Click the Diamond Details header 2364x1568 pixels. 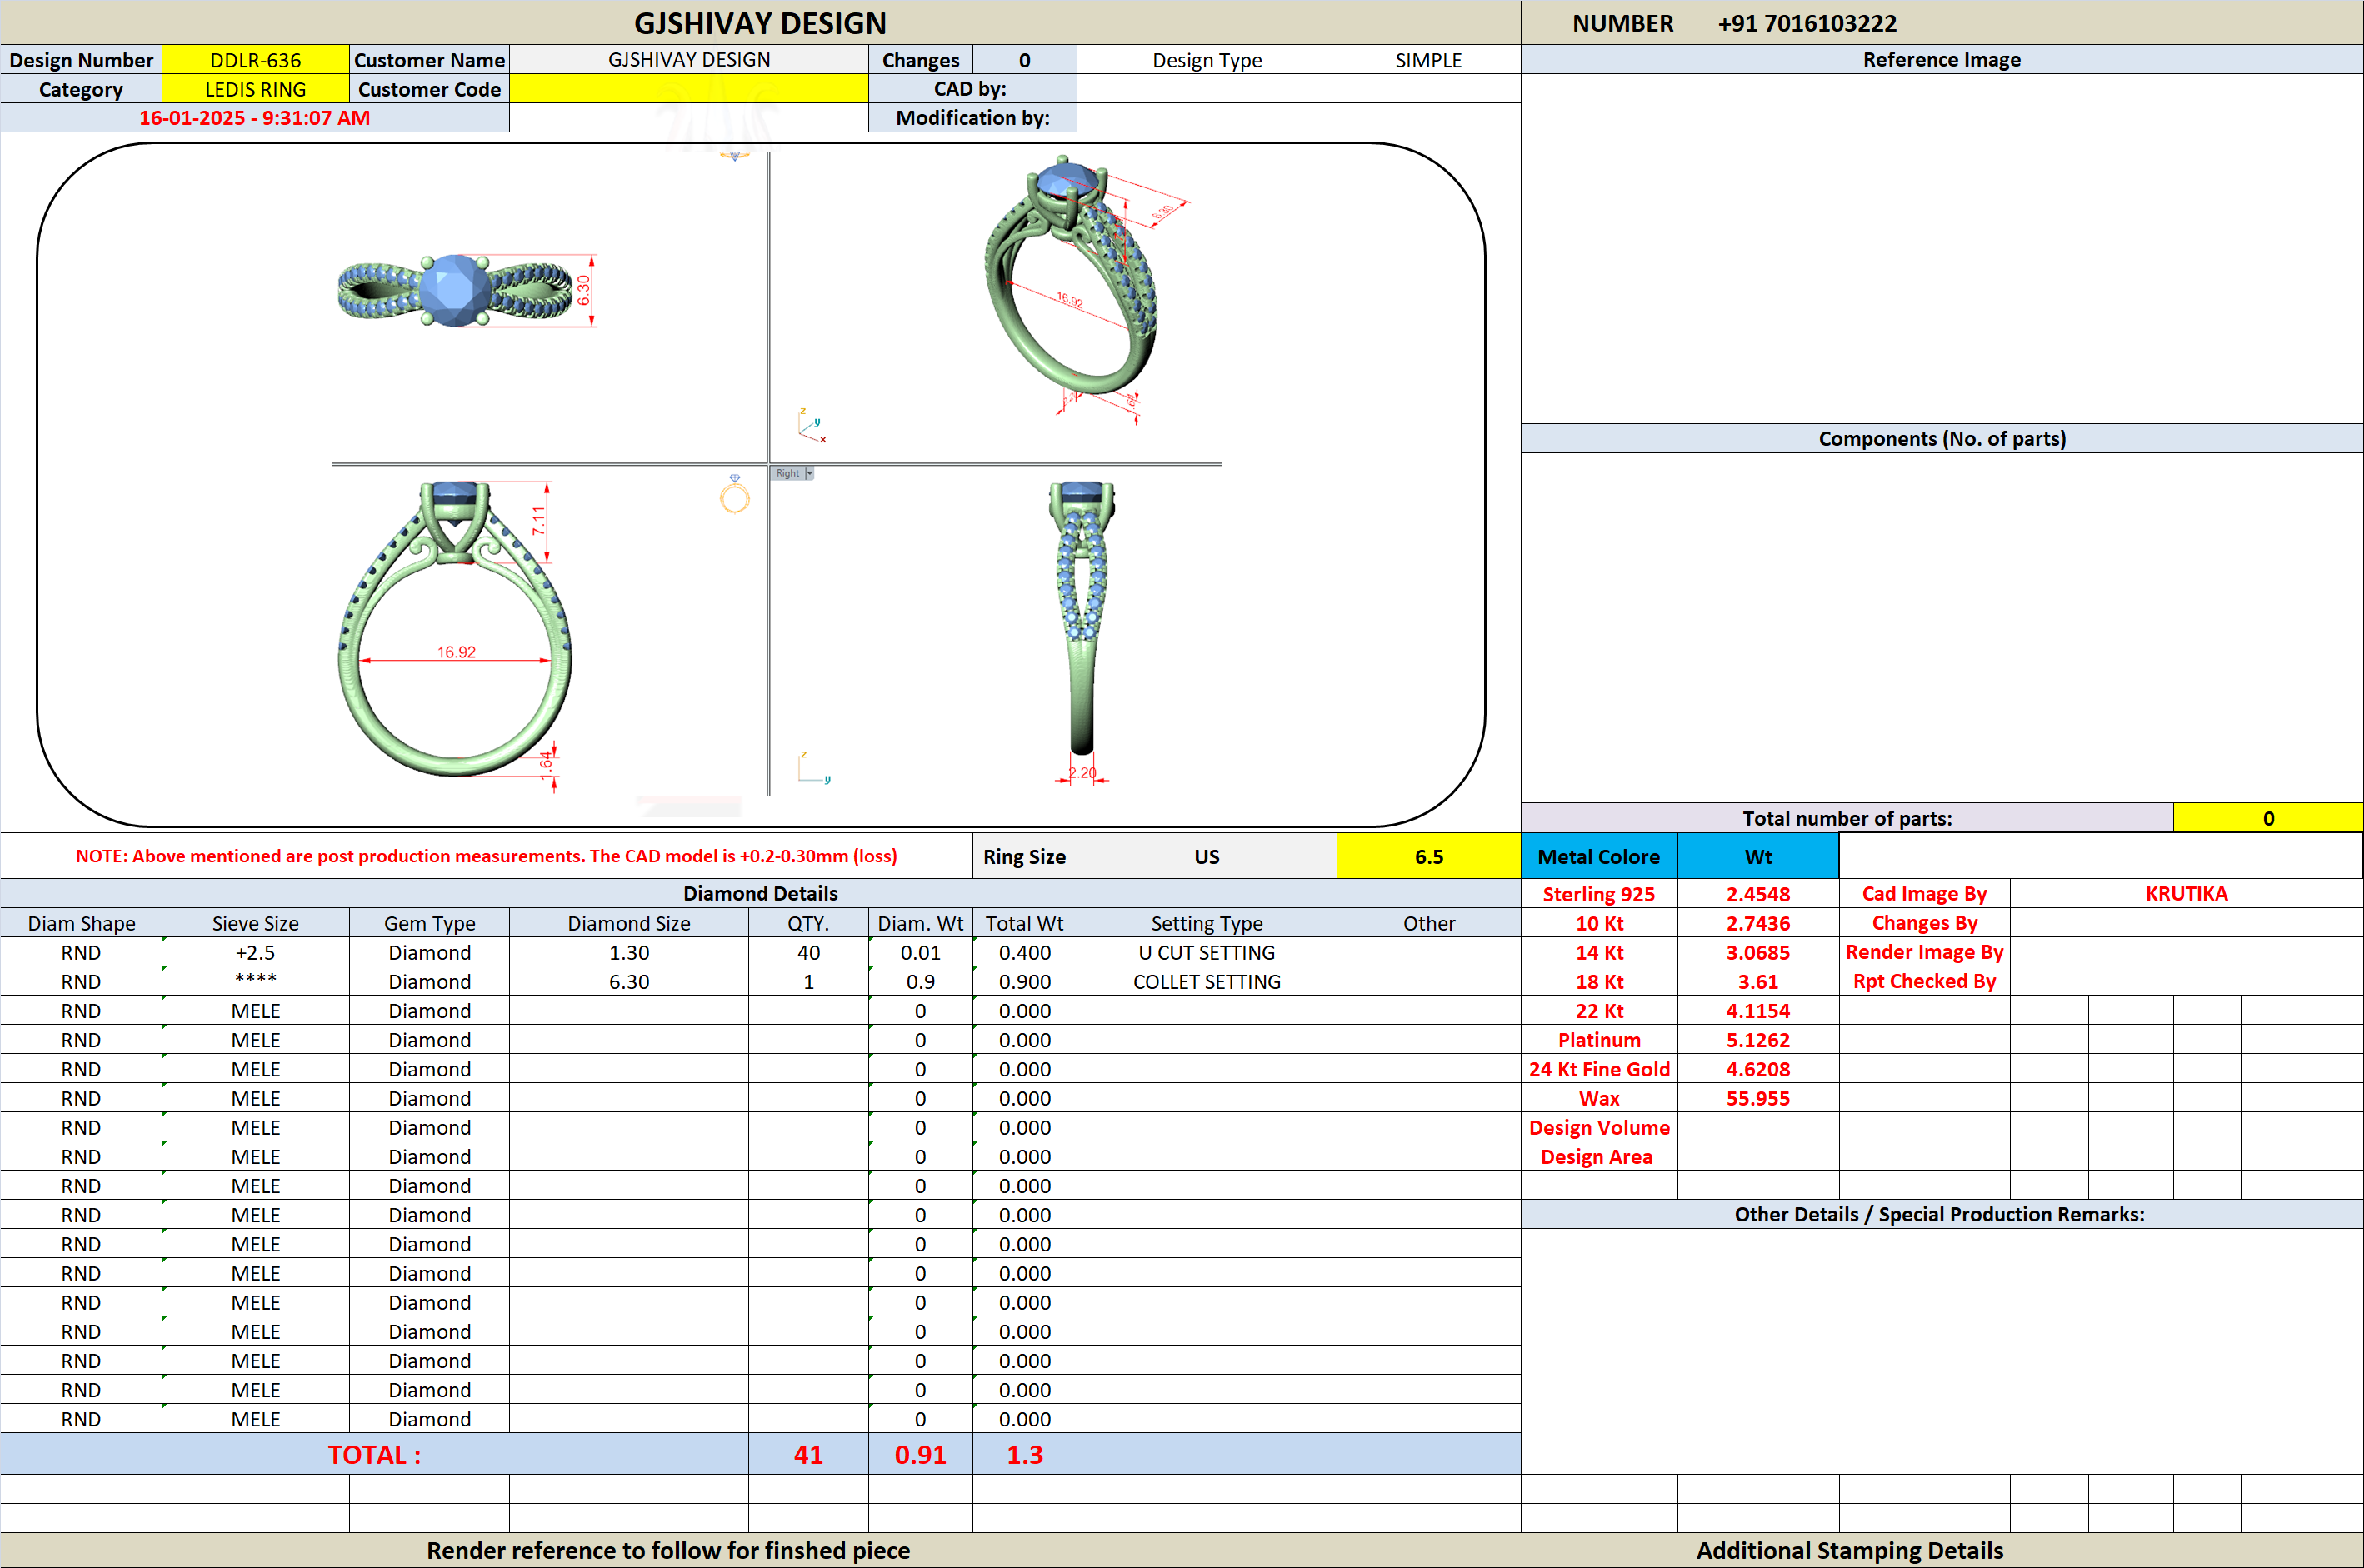click(760, 893)
